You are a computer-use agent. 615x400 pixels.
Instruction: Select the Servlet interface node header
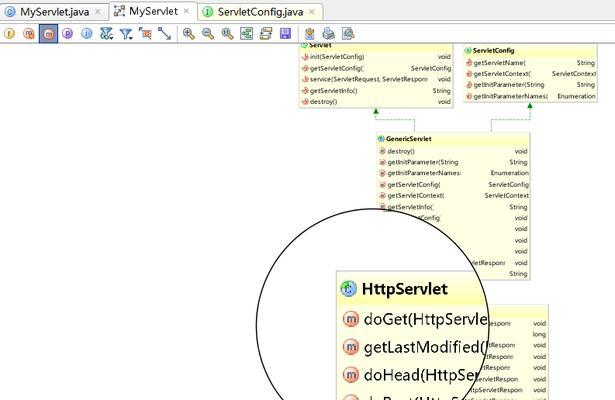point(376,46)
